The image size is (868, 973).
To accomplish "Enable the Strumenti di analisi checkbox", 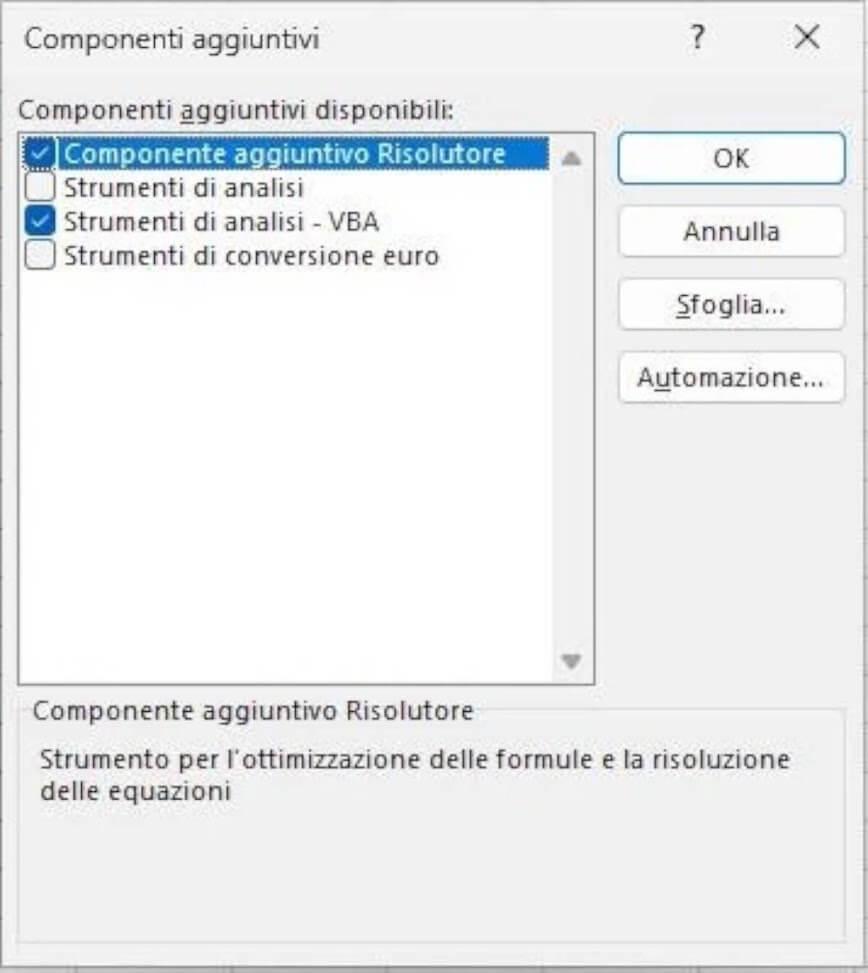I will [40, 187].
